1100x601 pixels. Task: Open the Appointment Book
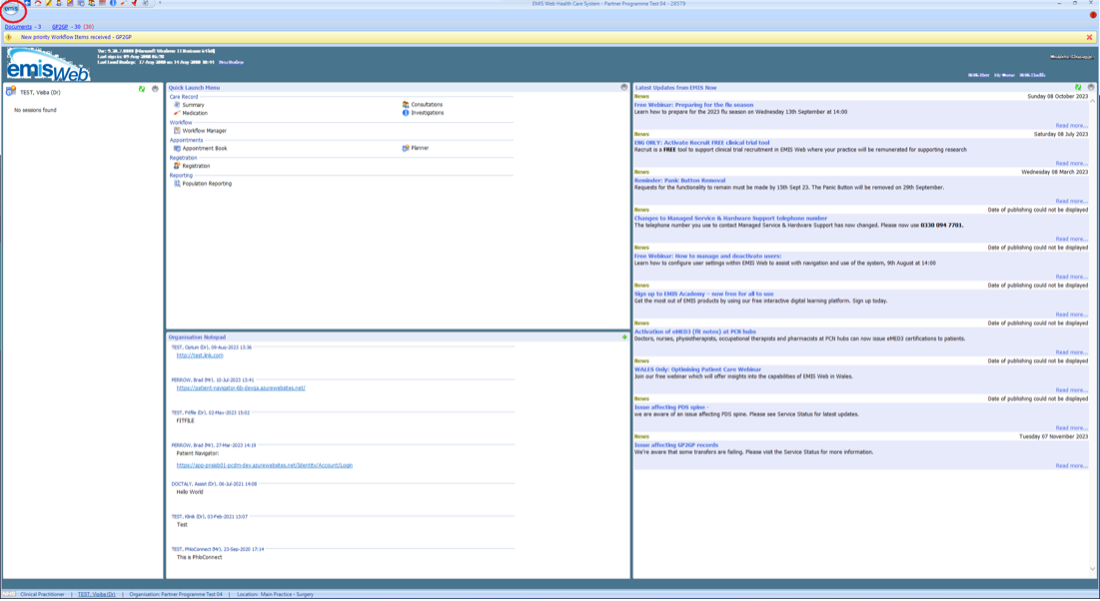coord(205,148)
